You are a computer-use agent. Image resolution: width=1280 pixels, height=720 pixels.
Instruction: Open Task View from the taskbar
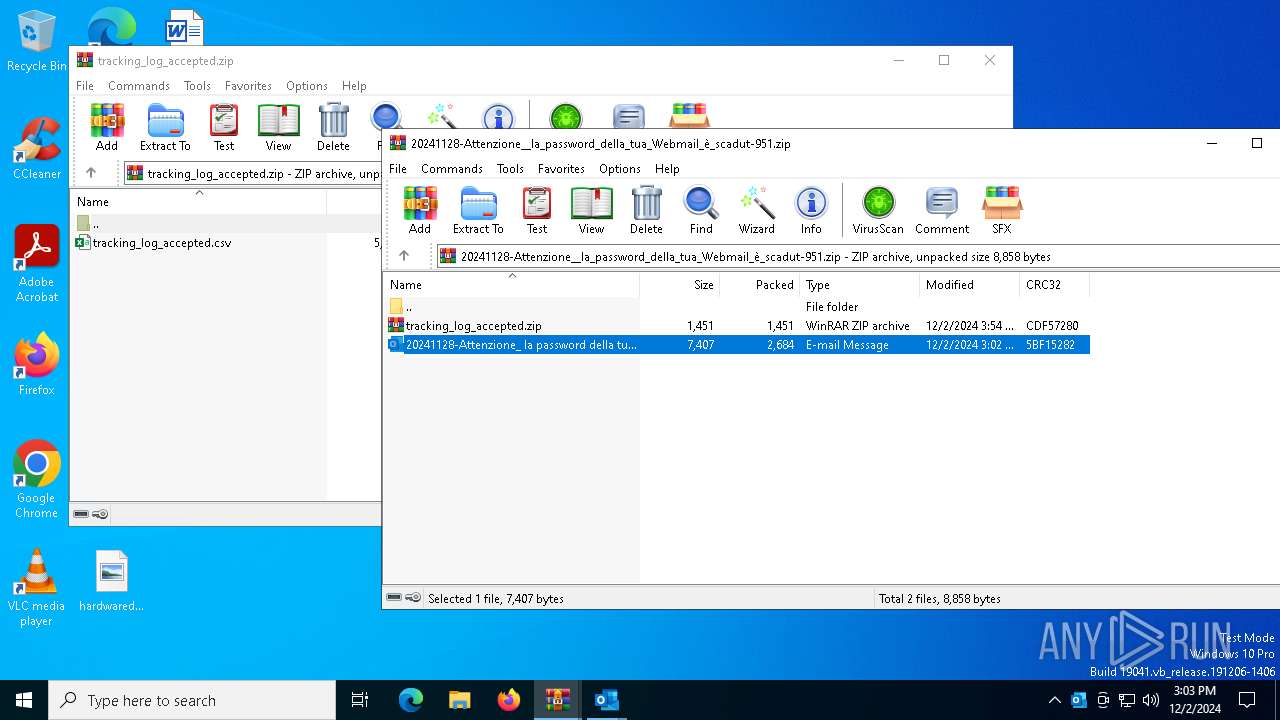pyautogui.click(x=360, y=700)
